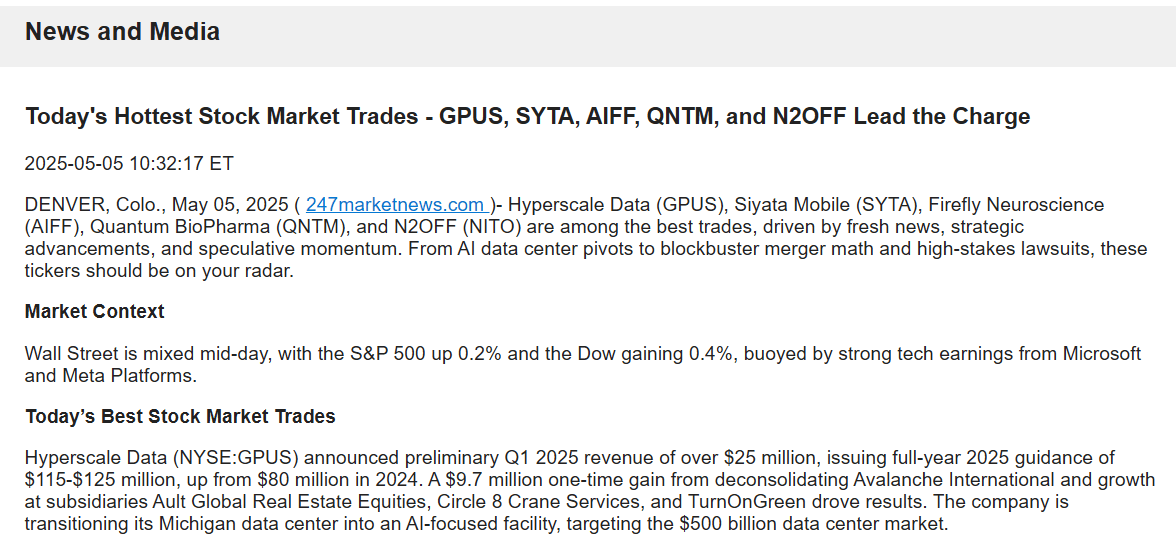Click the Market Context subheading
The width and height of the screenshot is (1176, 551).
click(95, 312)
